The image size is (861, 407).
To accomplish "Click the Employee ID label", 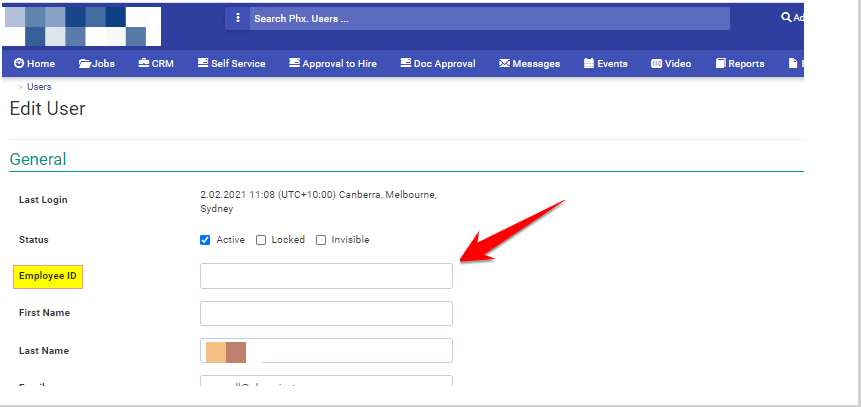I will [48, 276].
